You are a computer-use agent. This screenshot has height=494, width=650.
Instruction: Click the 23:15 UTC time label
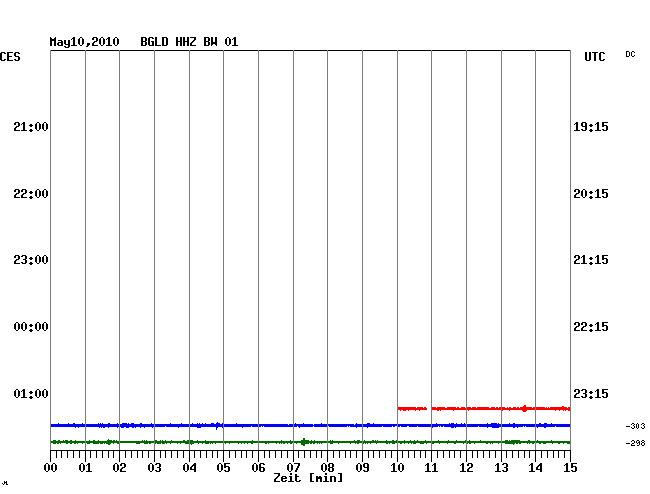pyautogui.click(x=591, y=393)
